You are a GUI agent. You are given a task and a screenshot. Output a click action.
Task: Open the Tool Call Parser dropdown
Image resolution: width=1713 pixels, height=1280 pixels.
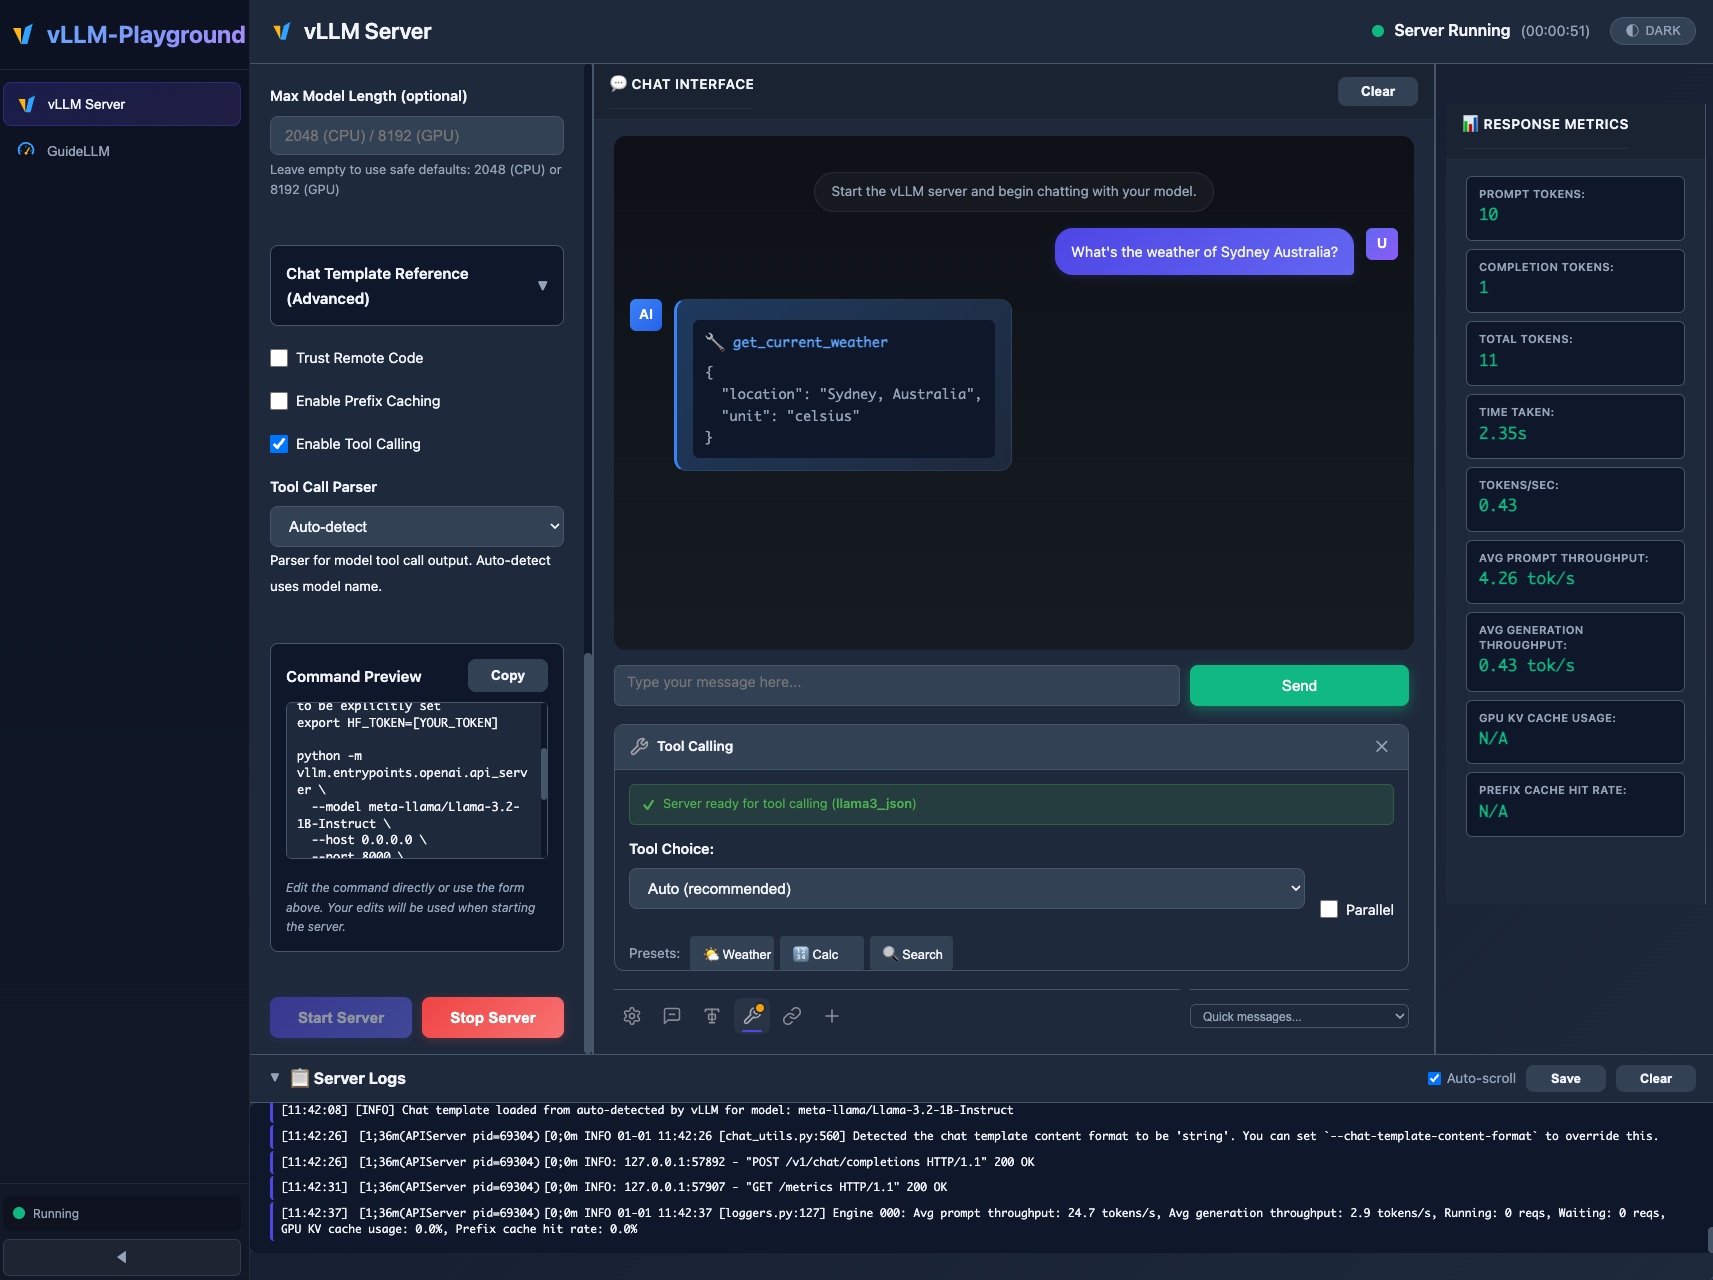(416, 526)
